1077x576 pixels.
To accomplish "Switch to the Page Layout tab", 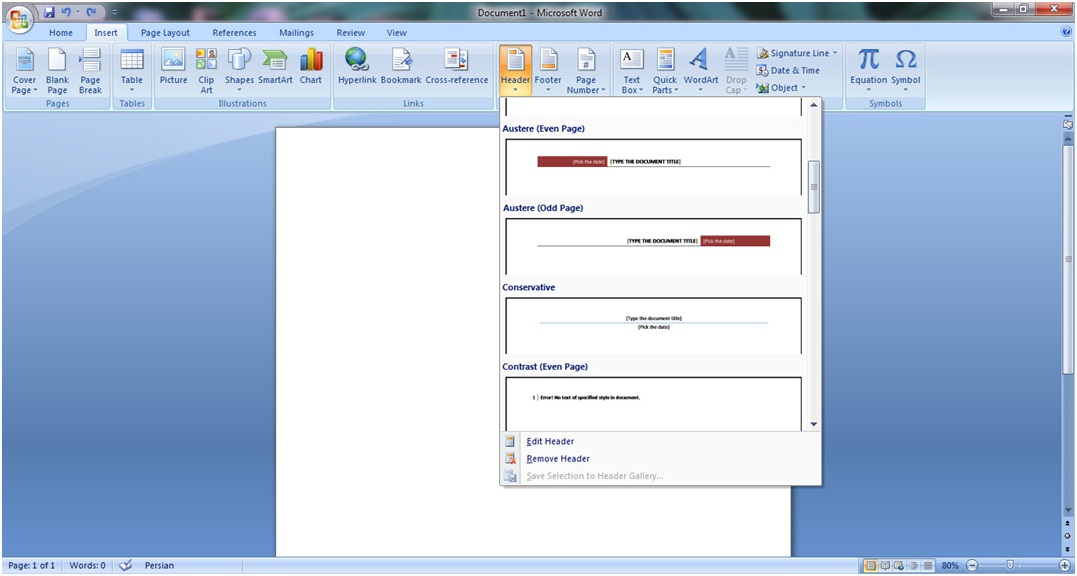I will [165, 32].
